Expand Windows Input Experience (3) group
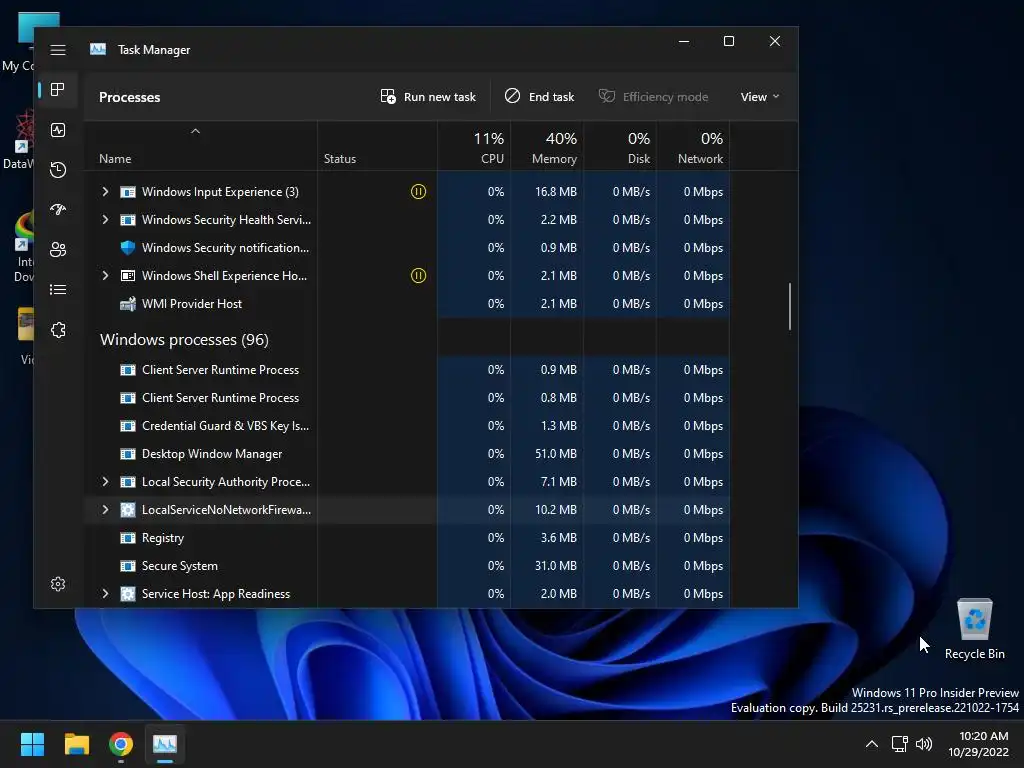This screenshot has height=768, width=1024. coord(105,191)
